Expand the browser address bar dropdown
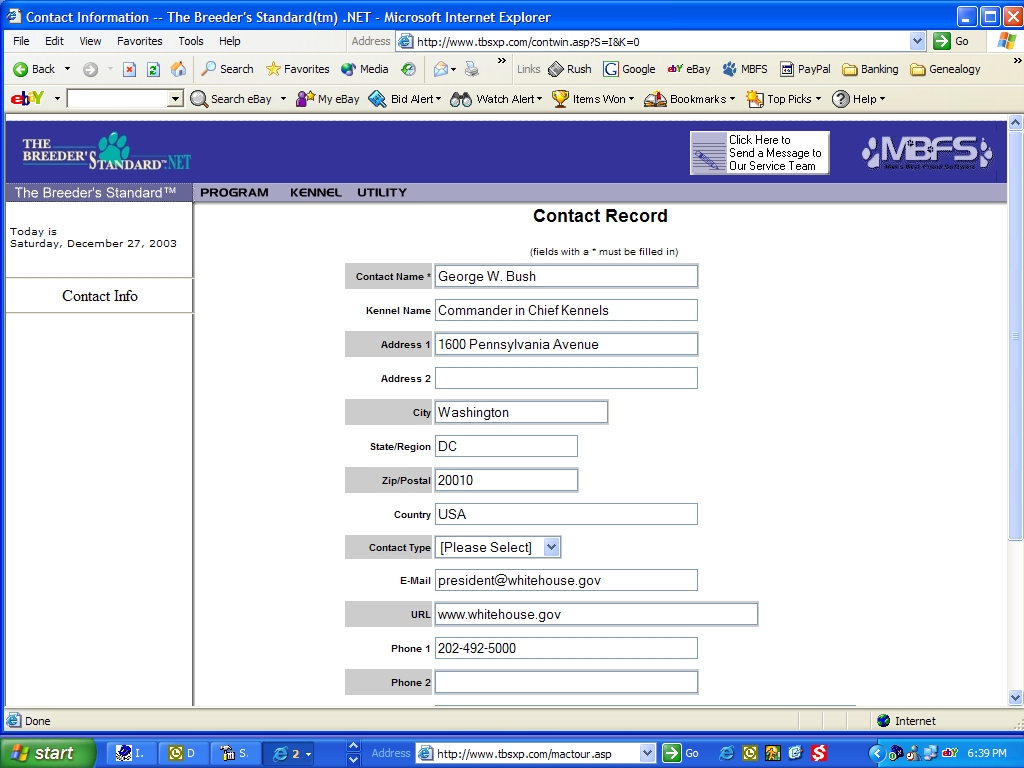Image resolution: width=1024 pixels, height=768 pixels. pyautogui.click(x=917, y=41)
